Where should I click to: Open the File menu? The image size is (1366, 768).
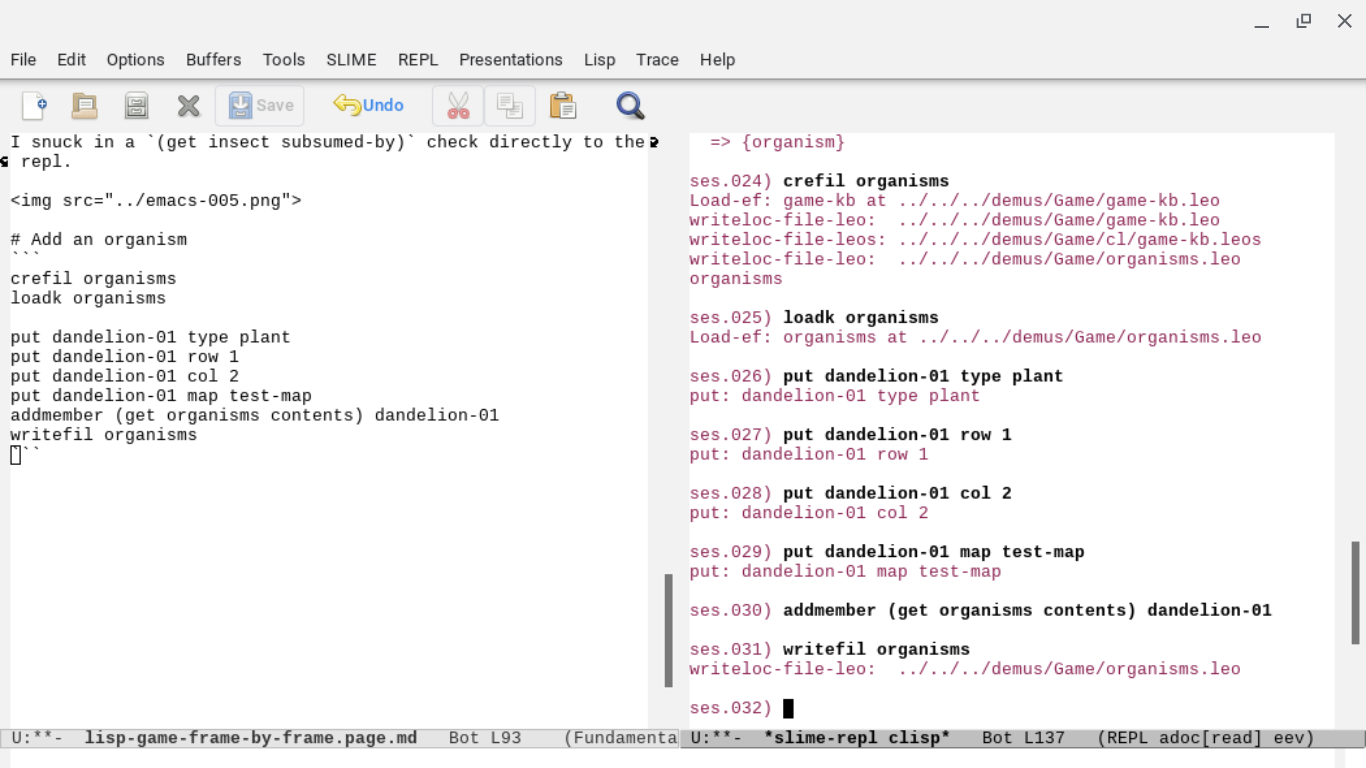23,60
